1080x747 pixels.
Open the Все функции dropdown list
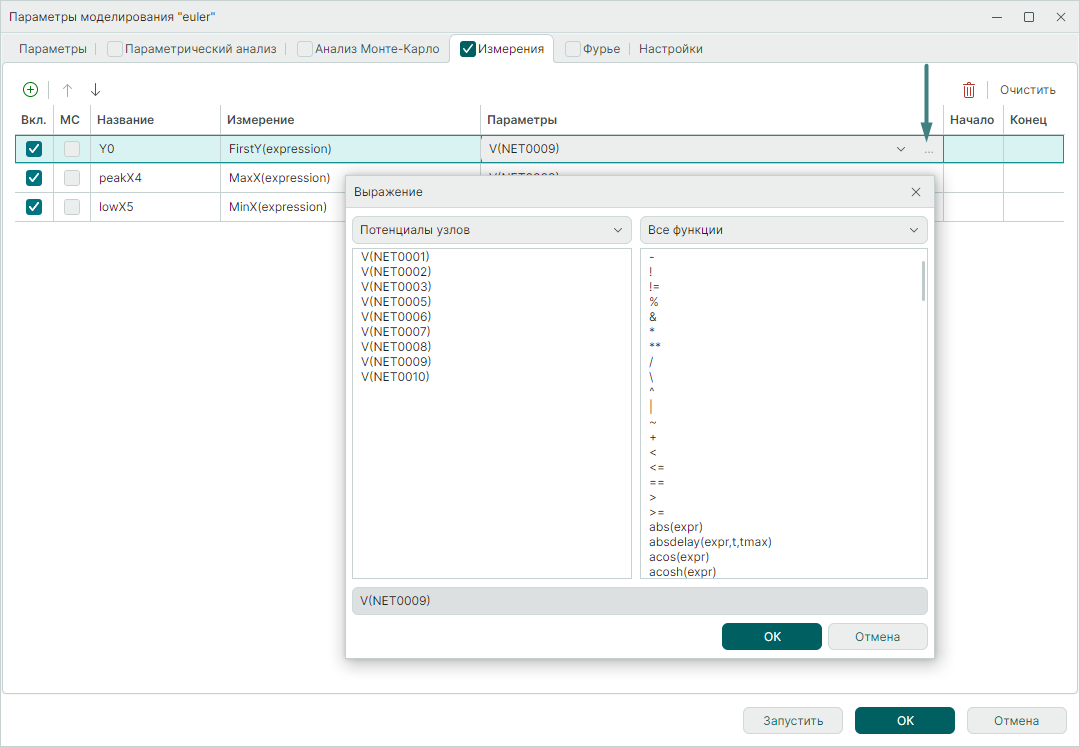tap(783, 230)
